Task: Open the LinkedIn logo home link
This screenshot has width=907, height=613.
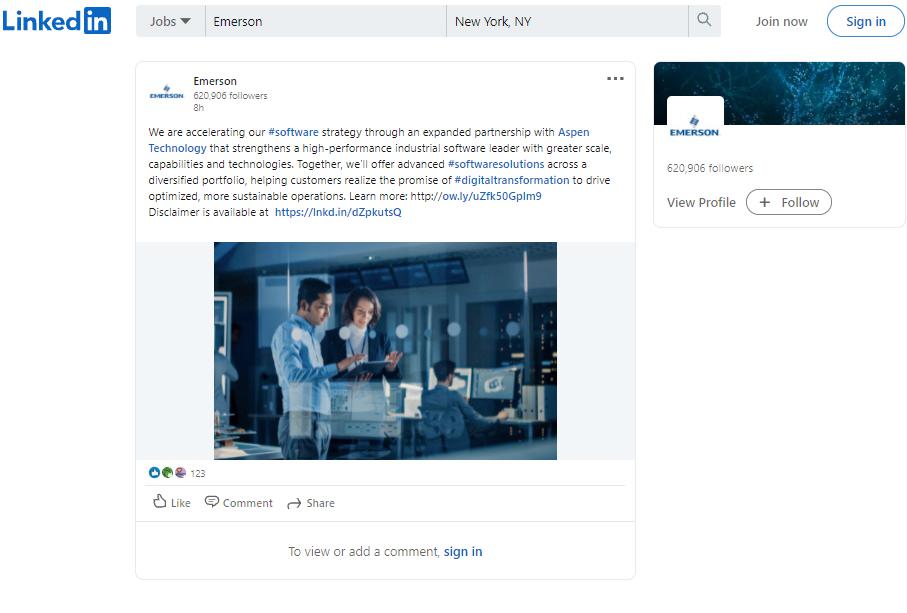Action: [x=57, y=21]
